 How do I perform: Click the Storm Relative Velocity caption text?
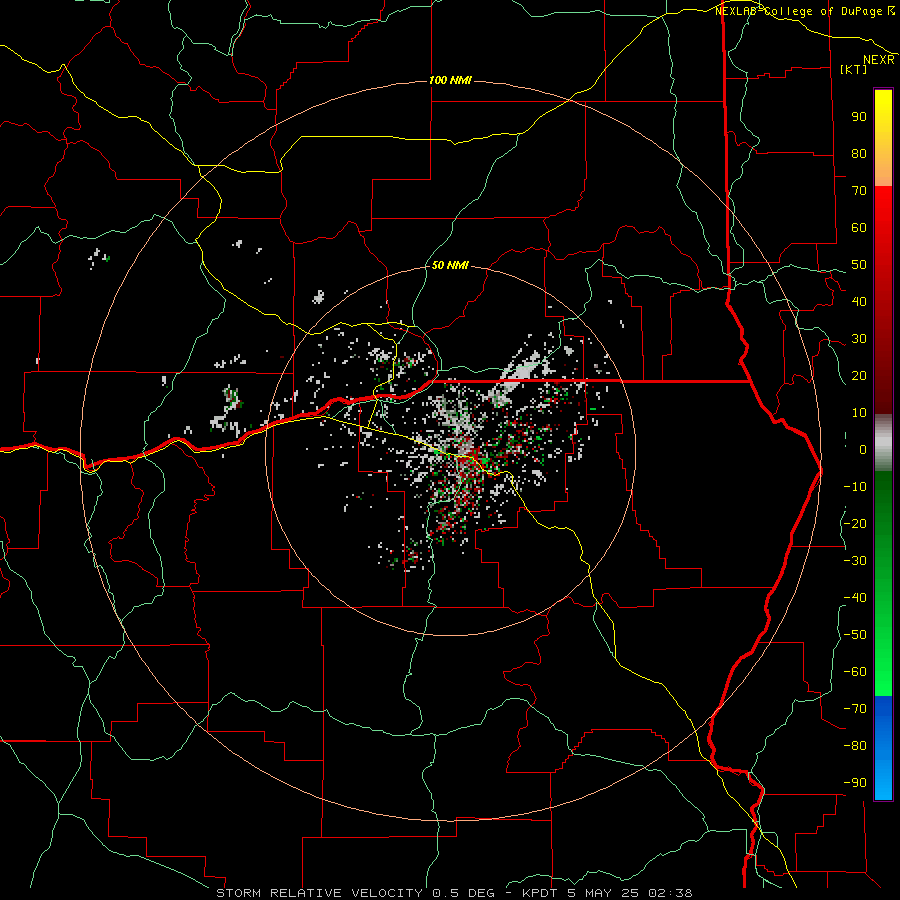click(x=454, y=893)
